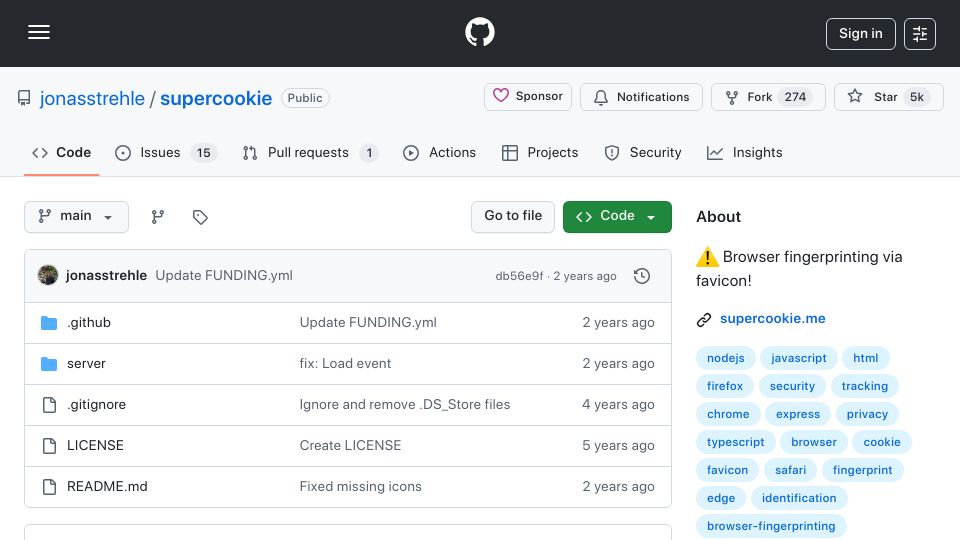Select the firefox topic tag
960x540 pixels.
pos(725,386)
